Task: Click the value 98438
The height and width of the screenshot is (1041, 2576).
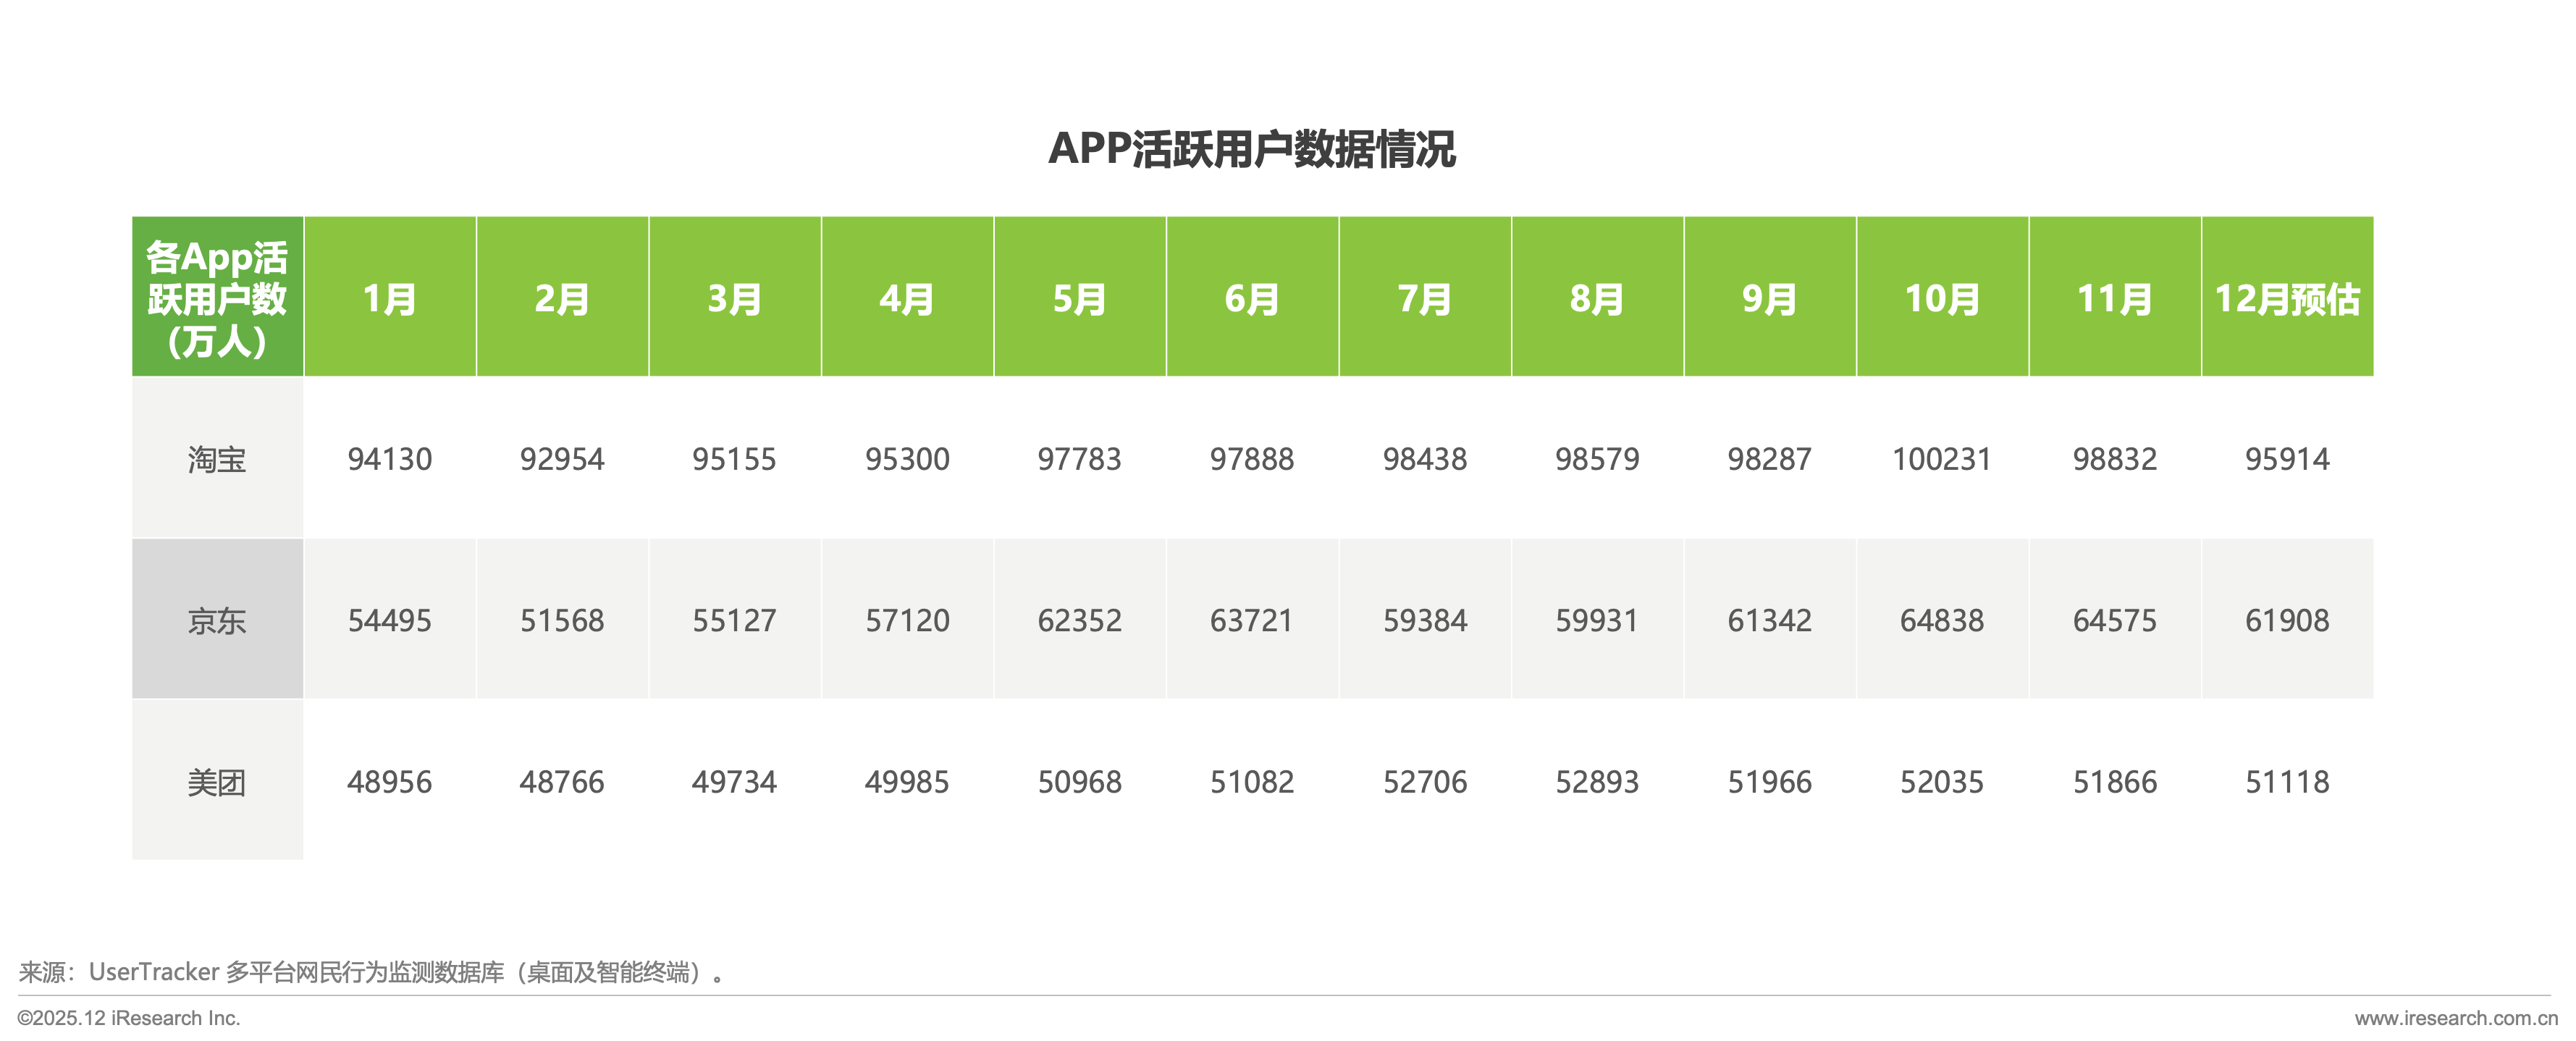Action: point(1425,459)
